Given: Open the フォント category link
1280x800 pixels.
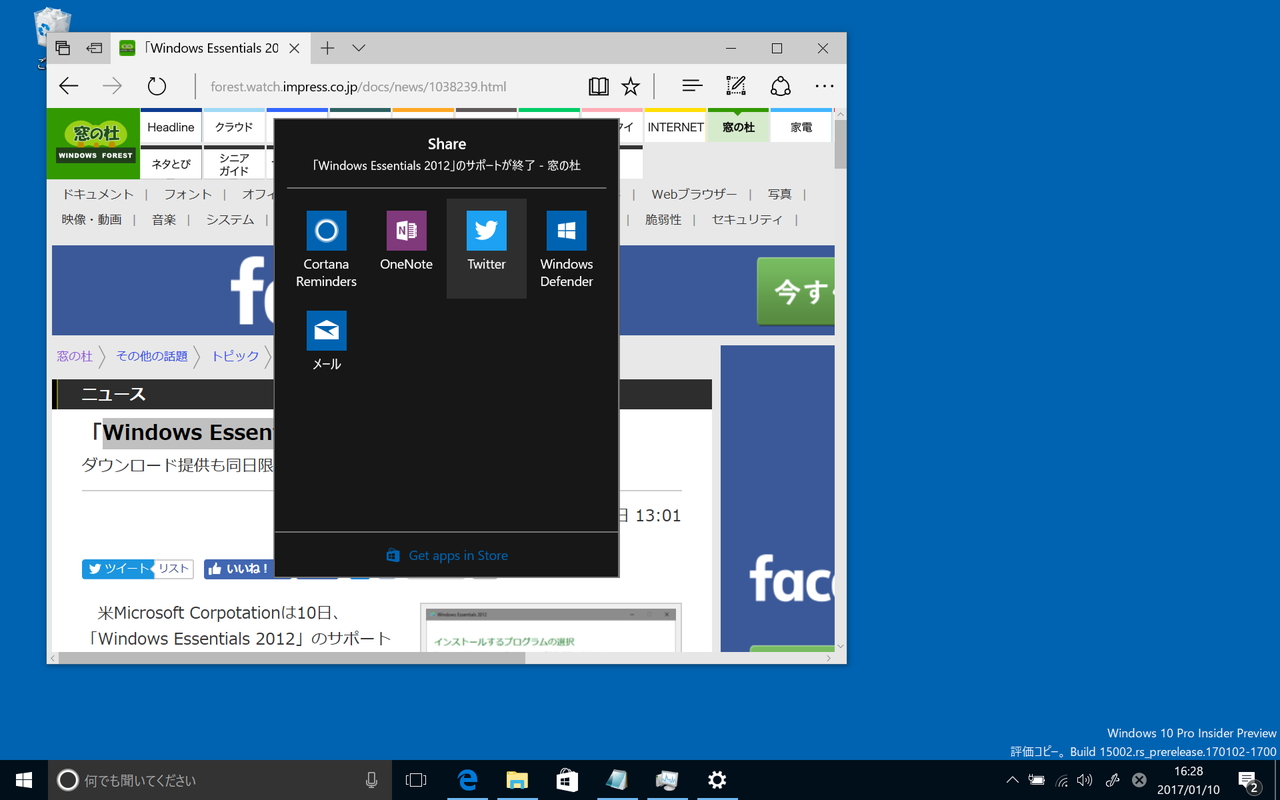Looking at the screenshot, I should 188,194.
